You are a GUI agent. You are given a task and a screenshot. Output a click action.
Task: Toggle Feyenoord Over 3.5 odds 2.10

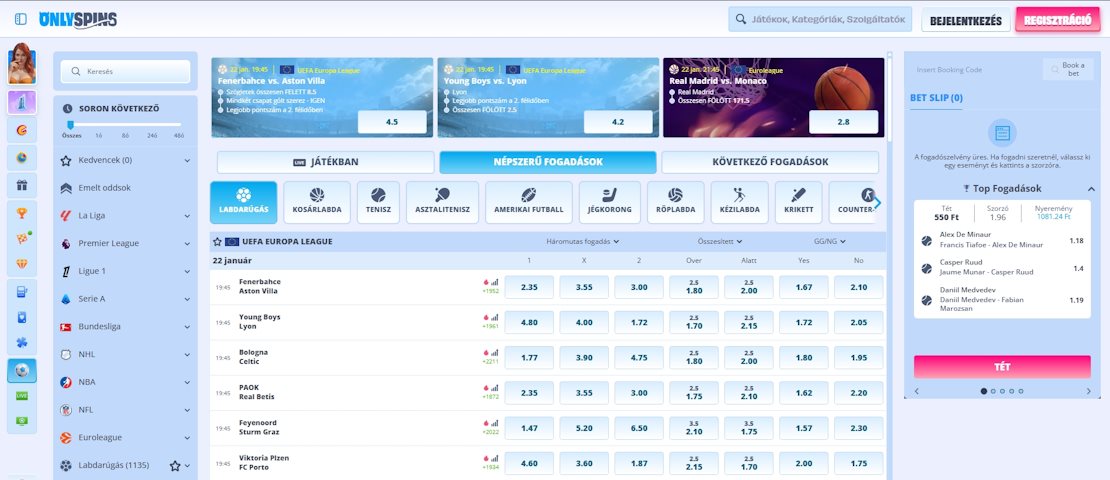pos(694,428)
